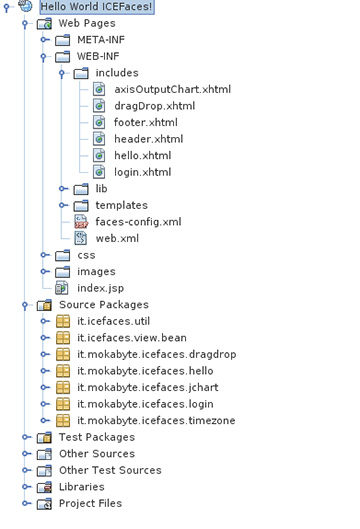Click the Test Packages folder icon
360x529 pixels.
[x=44, y=438]
